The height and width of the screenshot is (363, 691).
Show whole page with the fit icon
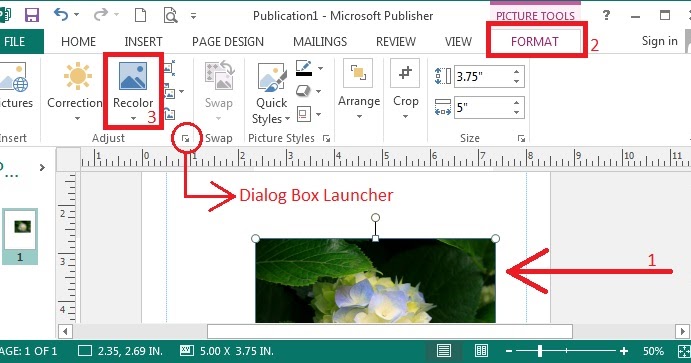[x=684, y=351]
